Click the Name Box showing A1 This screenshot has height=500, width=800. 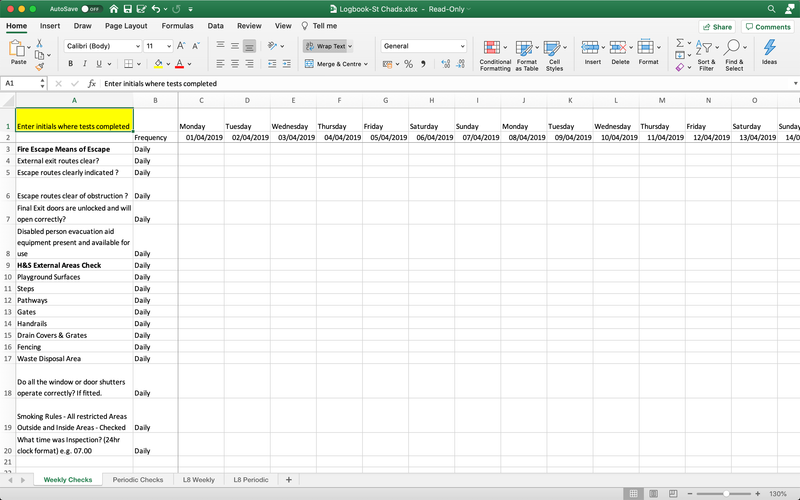point(23,84)
